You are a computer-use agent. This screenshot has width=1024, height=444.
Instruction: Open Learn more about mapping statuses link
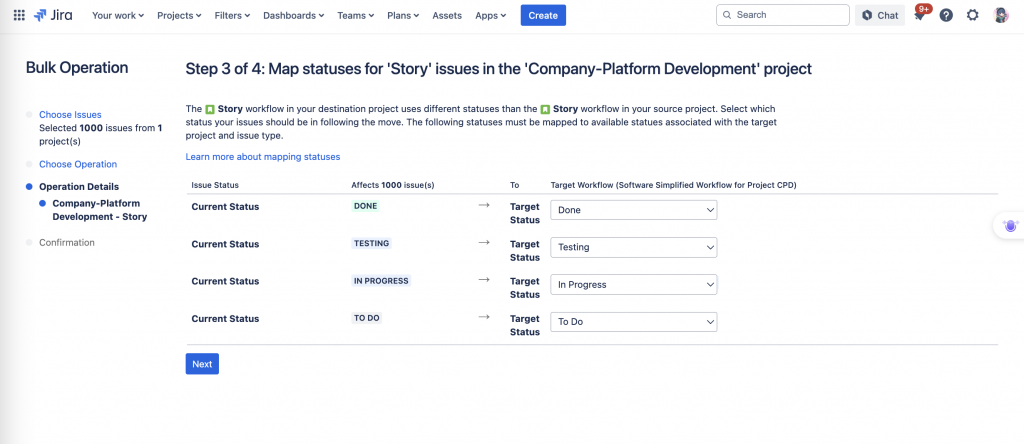tap(262, 157)
